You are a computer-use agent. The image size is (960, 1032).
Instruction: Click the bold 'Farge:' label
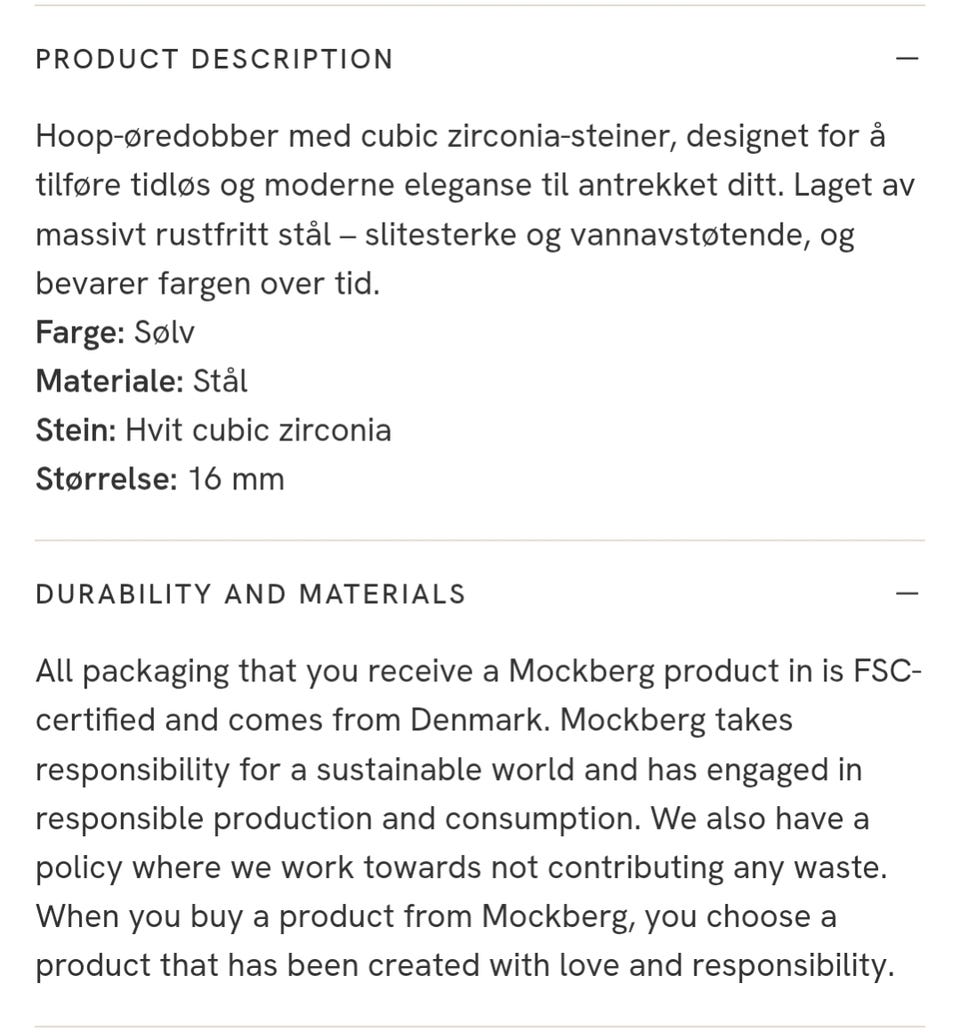(80, 333)
